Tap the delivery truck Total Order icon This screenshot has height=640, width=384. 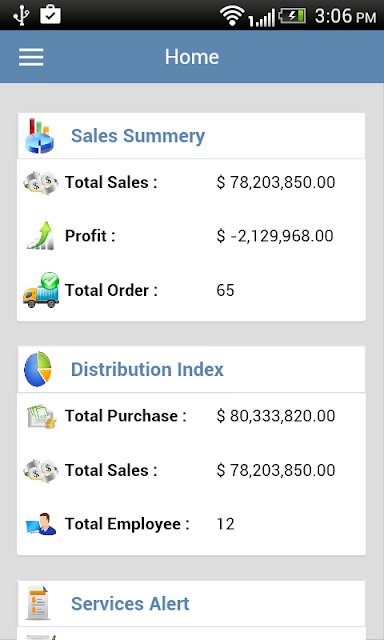coord(41,290)
